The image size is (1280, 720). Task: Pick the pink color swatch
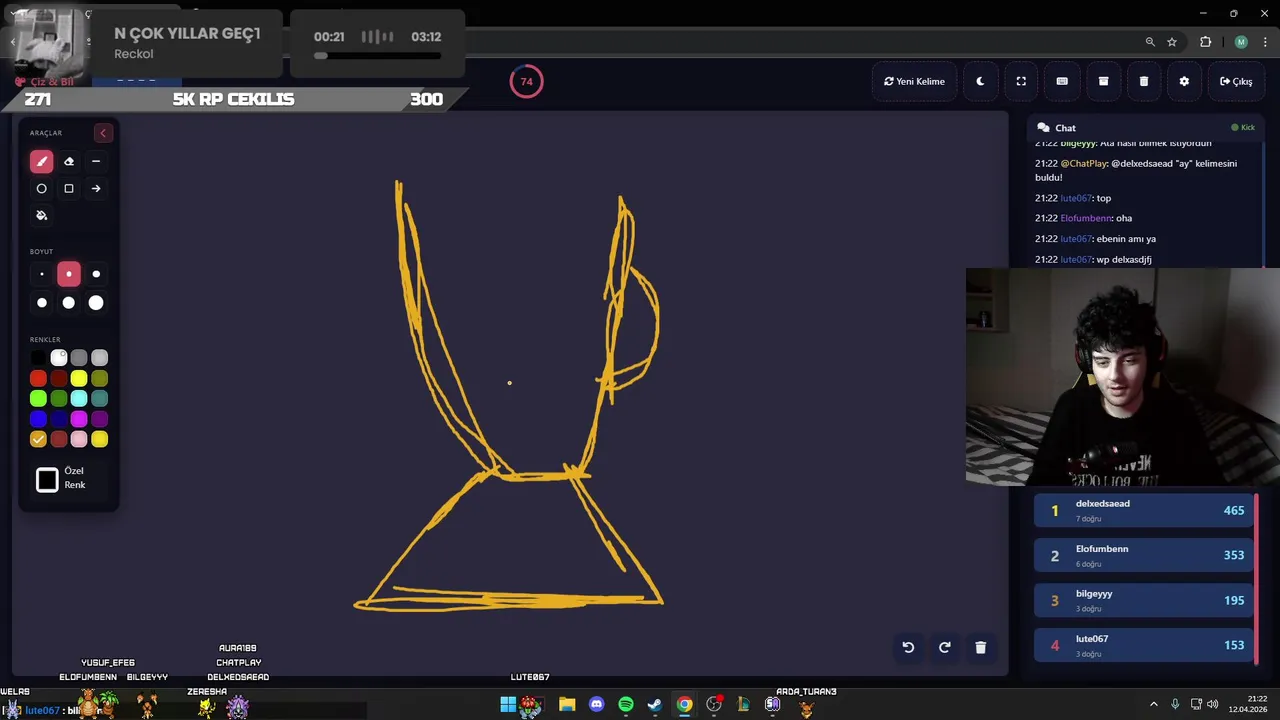coord(79,439)
